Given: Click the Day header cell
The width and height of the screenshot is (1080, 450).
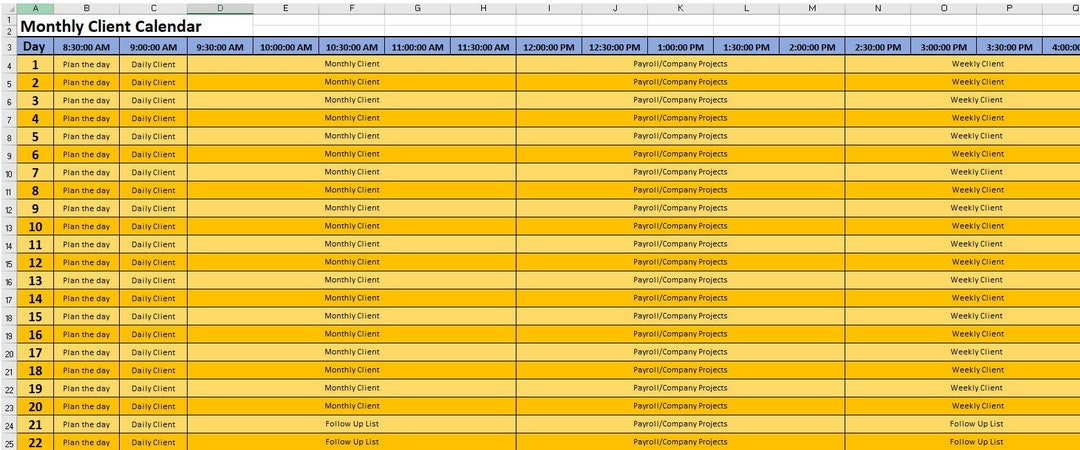Looking at the screenshot, I should [35, 47].
